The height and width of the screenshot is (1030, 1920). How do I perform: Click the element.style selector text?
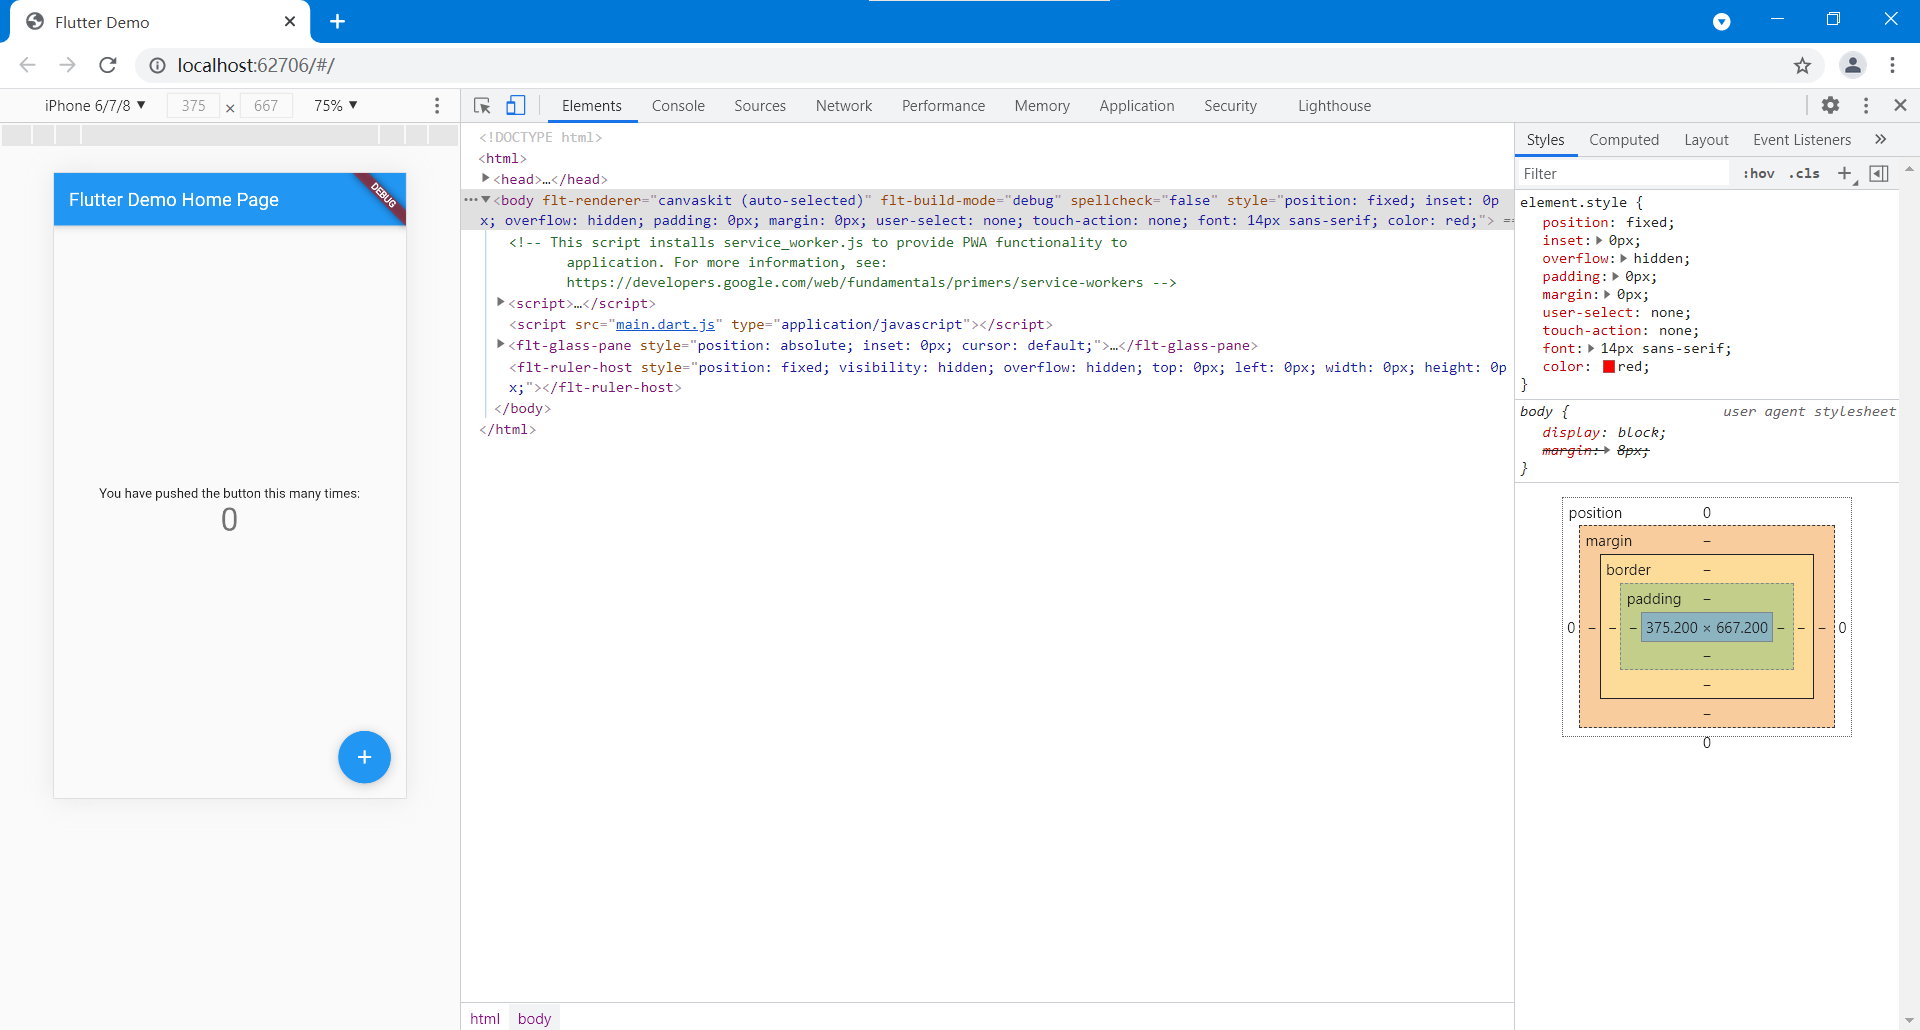click(1573, 202)
